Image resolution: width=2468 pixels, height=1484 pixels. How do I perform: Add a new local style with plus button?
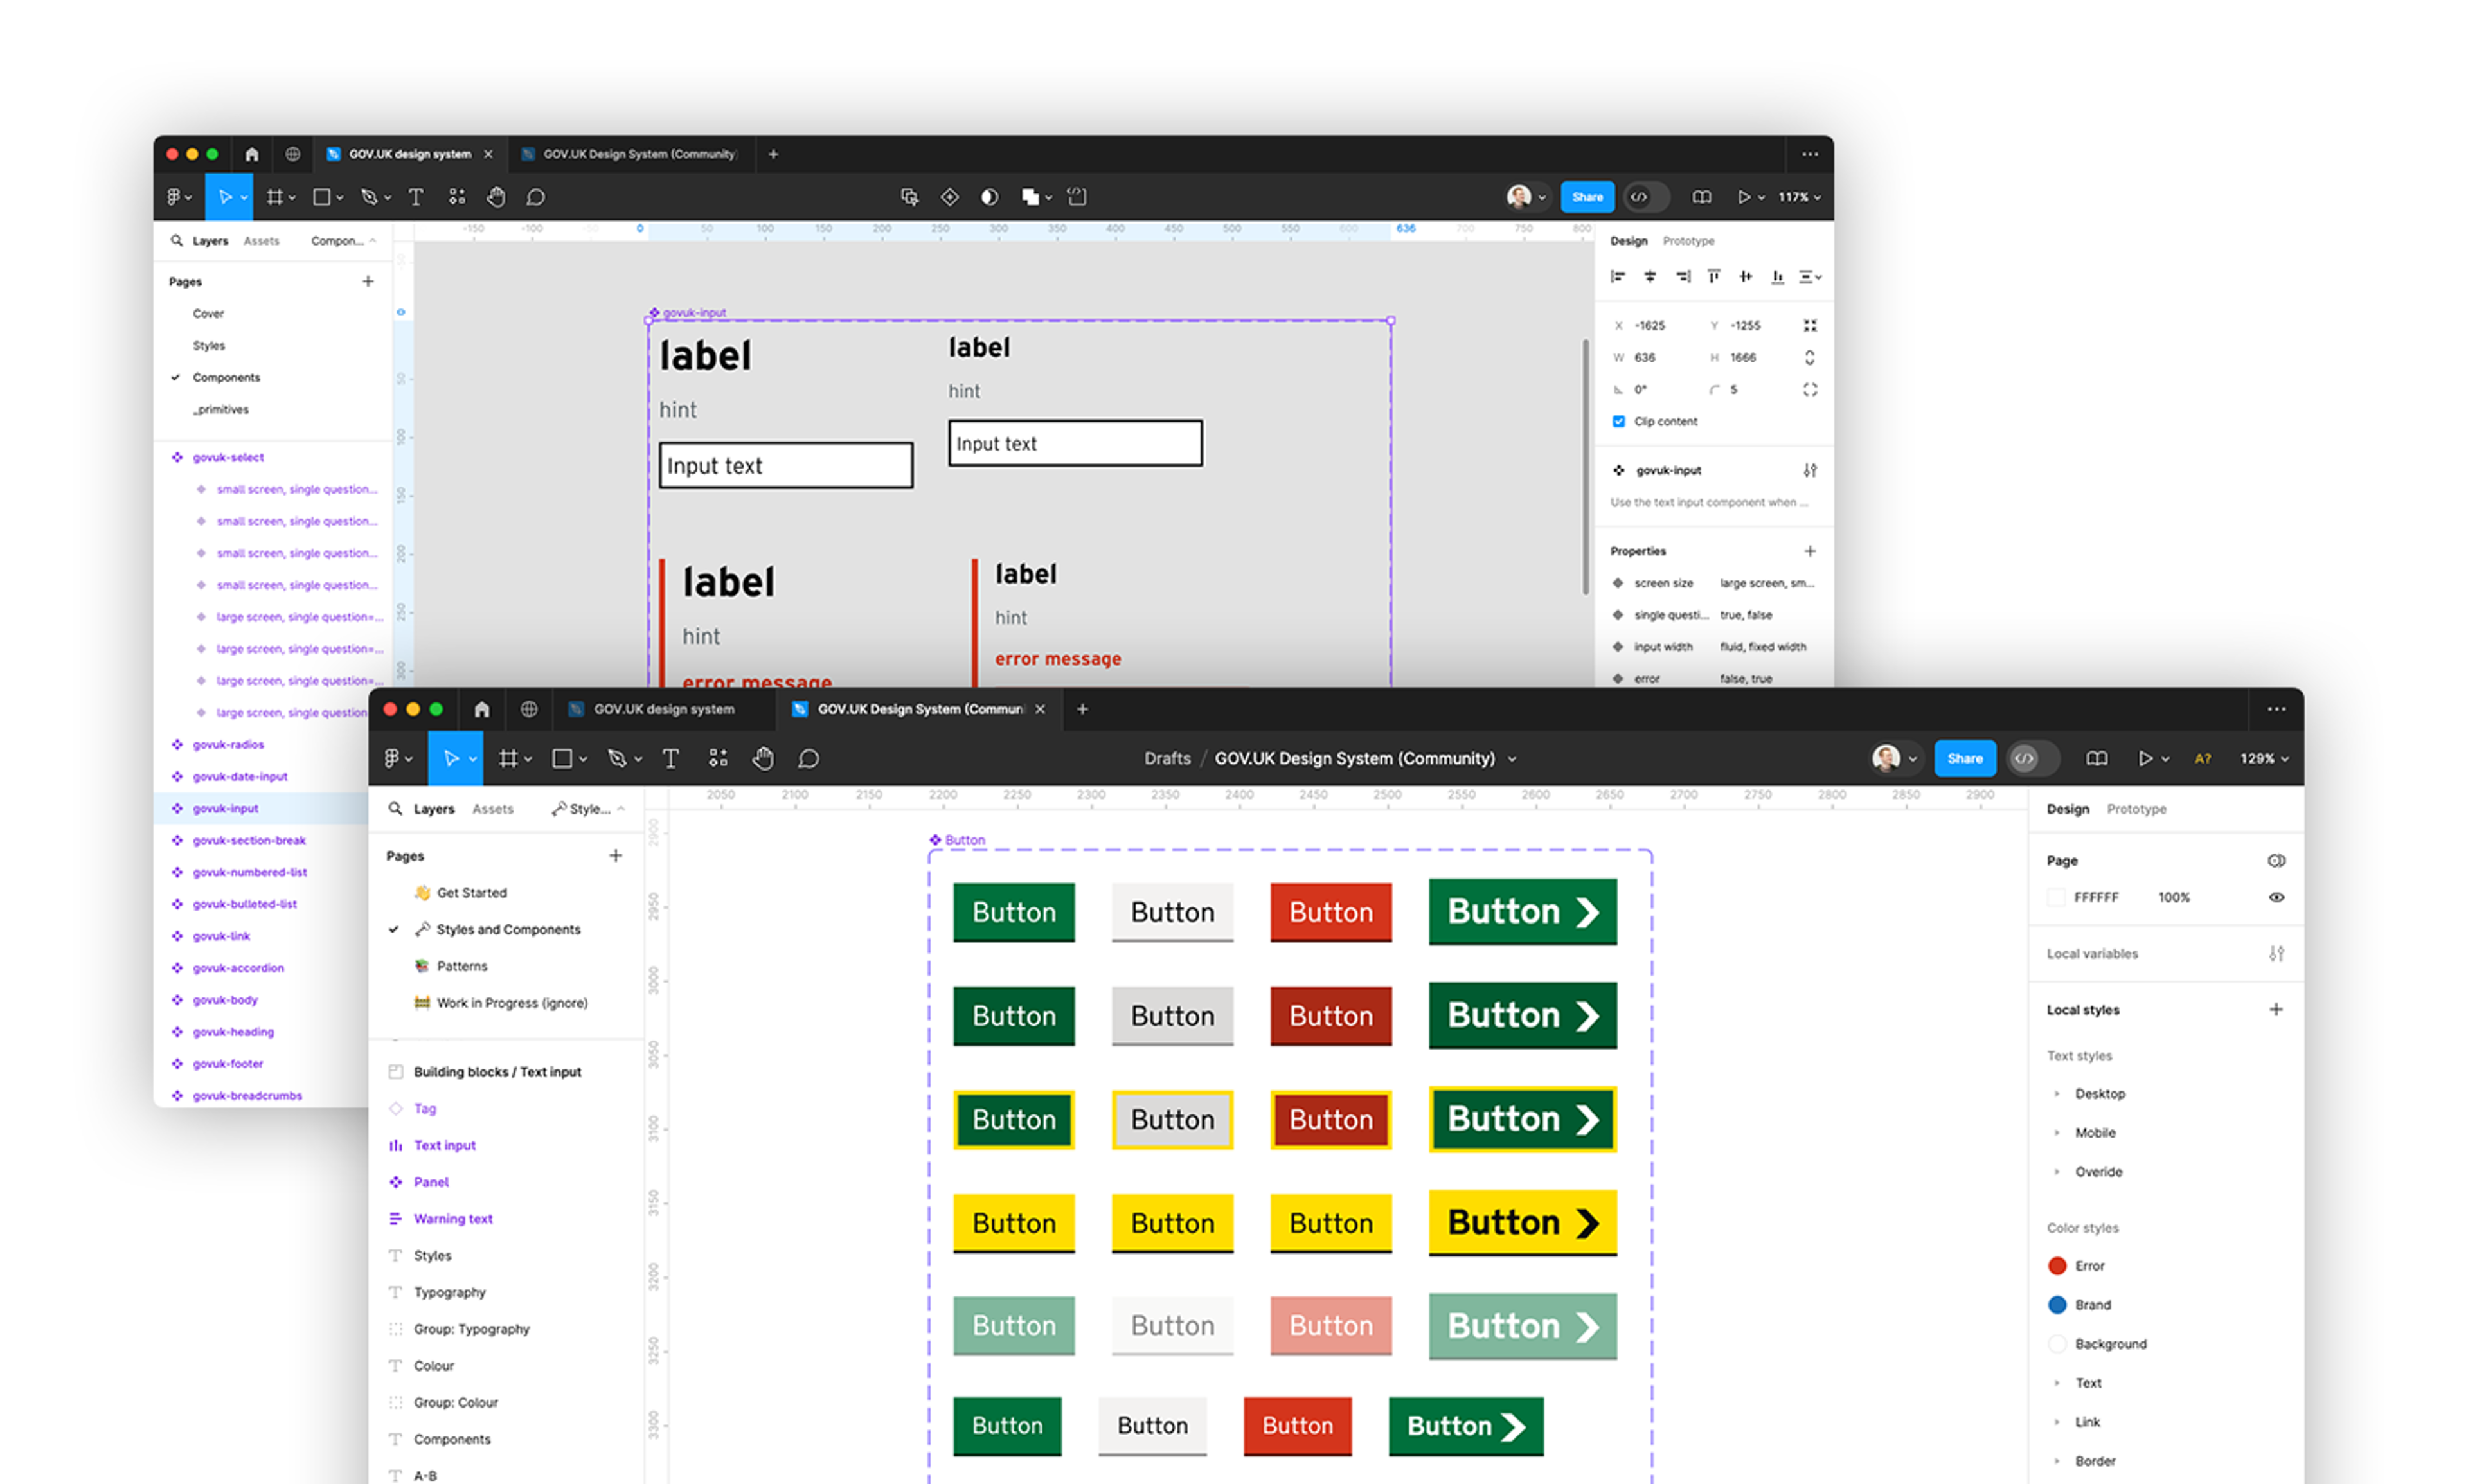click(2275, 1009)
